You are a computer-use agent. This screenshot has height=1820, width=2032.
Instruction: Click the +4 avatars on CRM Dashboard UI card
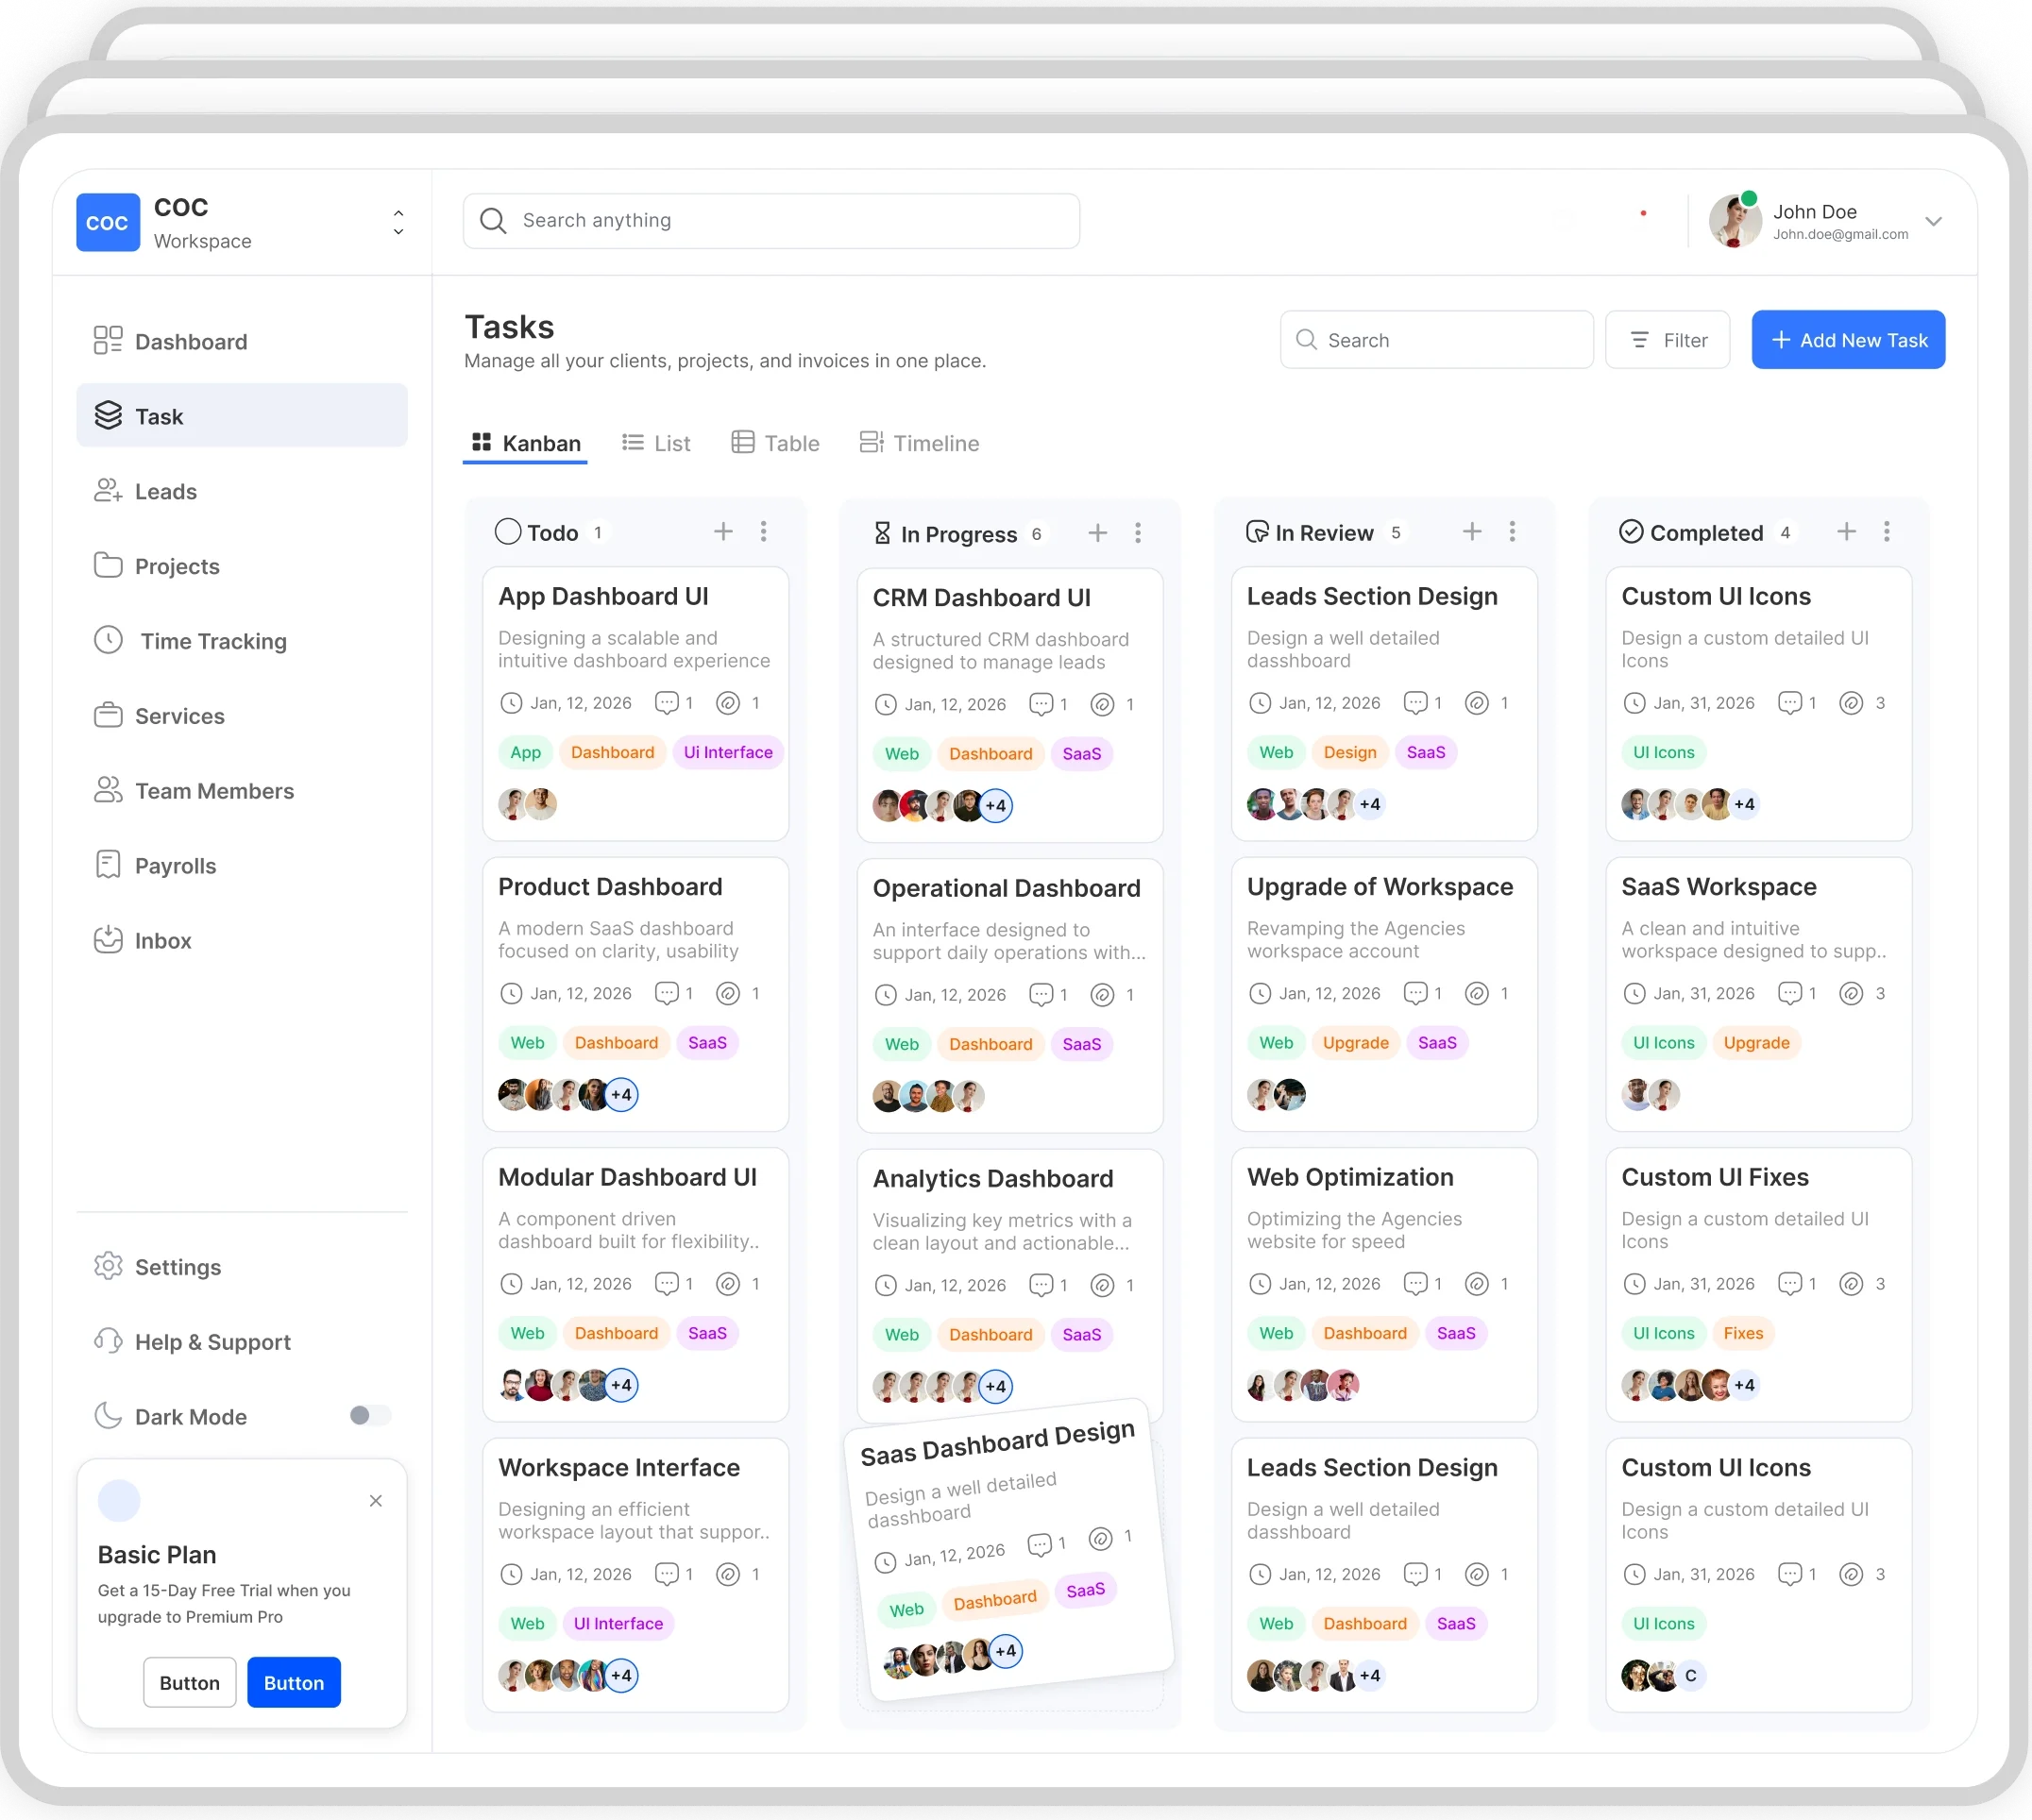pyautogui.click(x=996, y=806)
